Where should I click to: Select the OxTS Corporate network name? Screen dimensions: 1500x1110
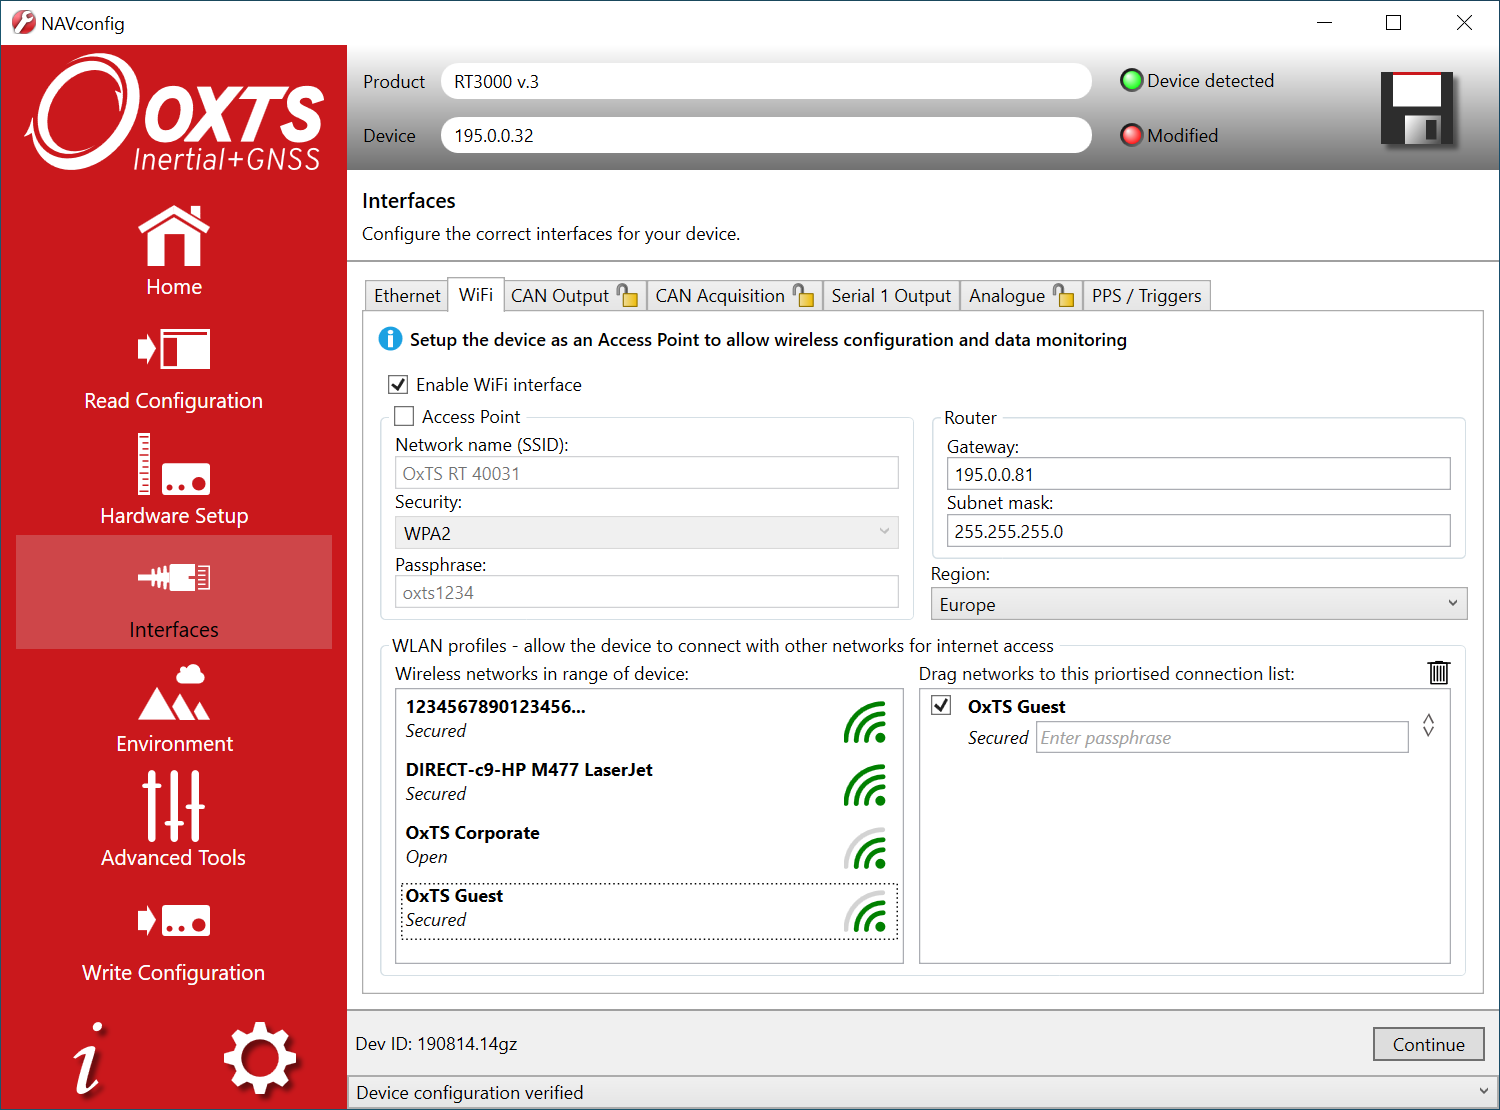click(x=472, y=832)
